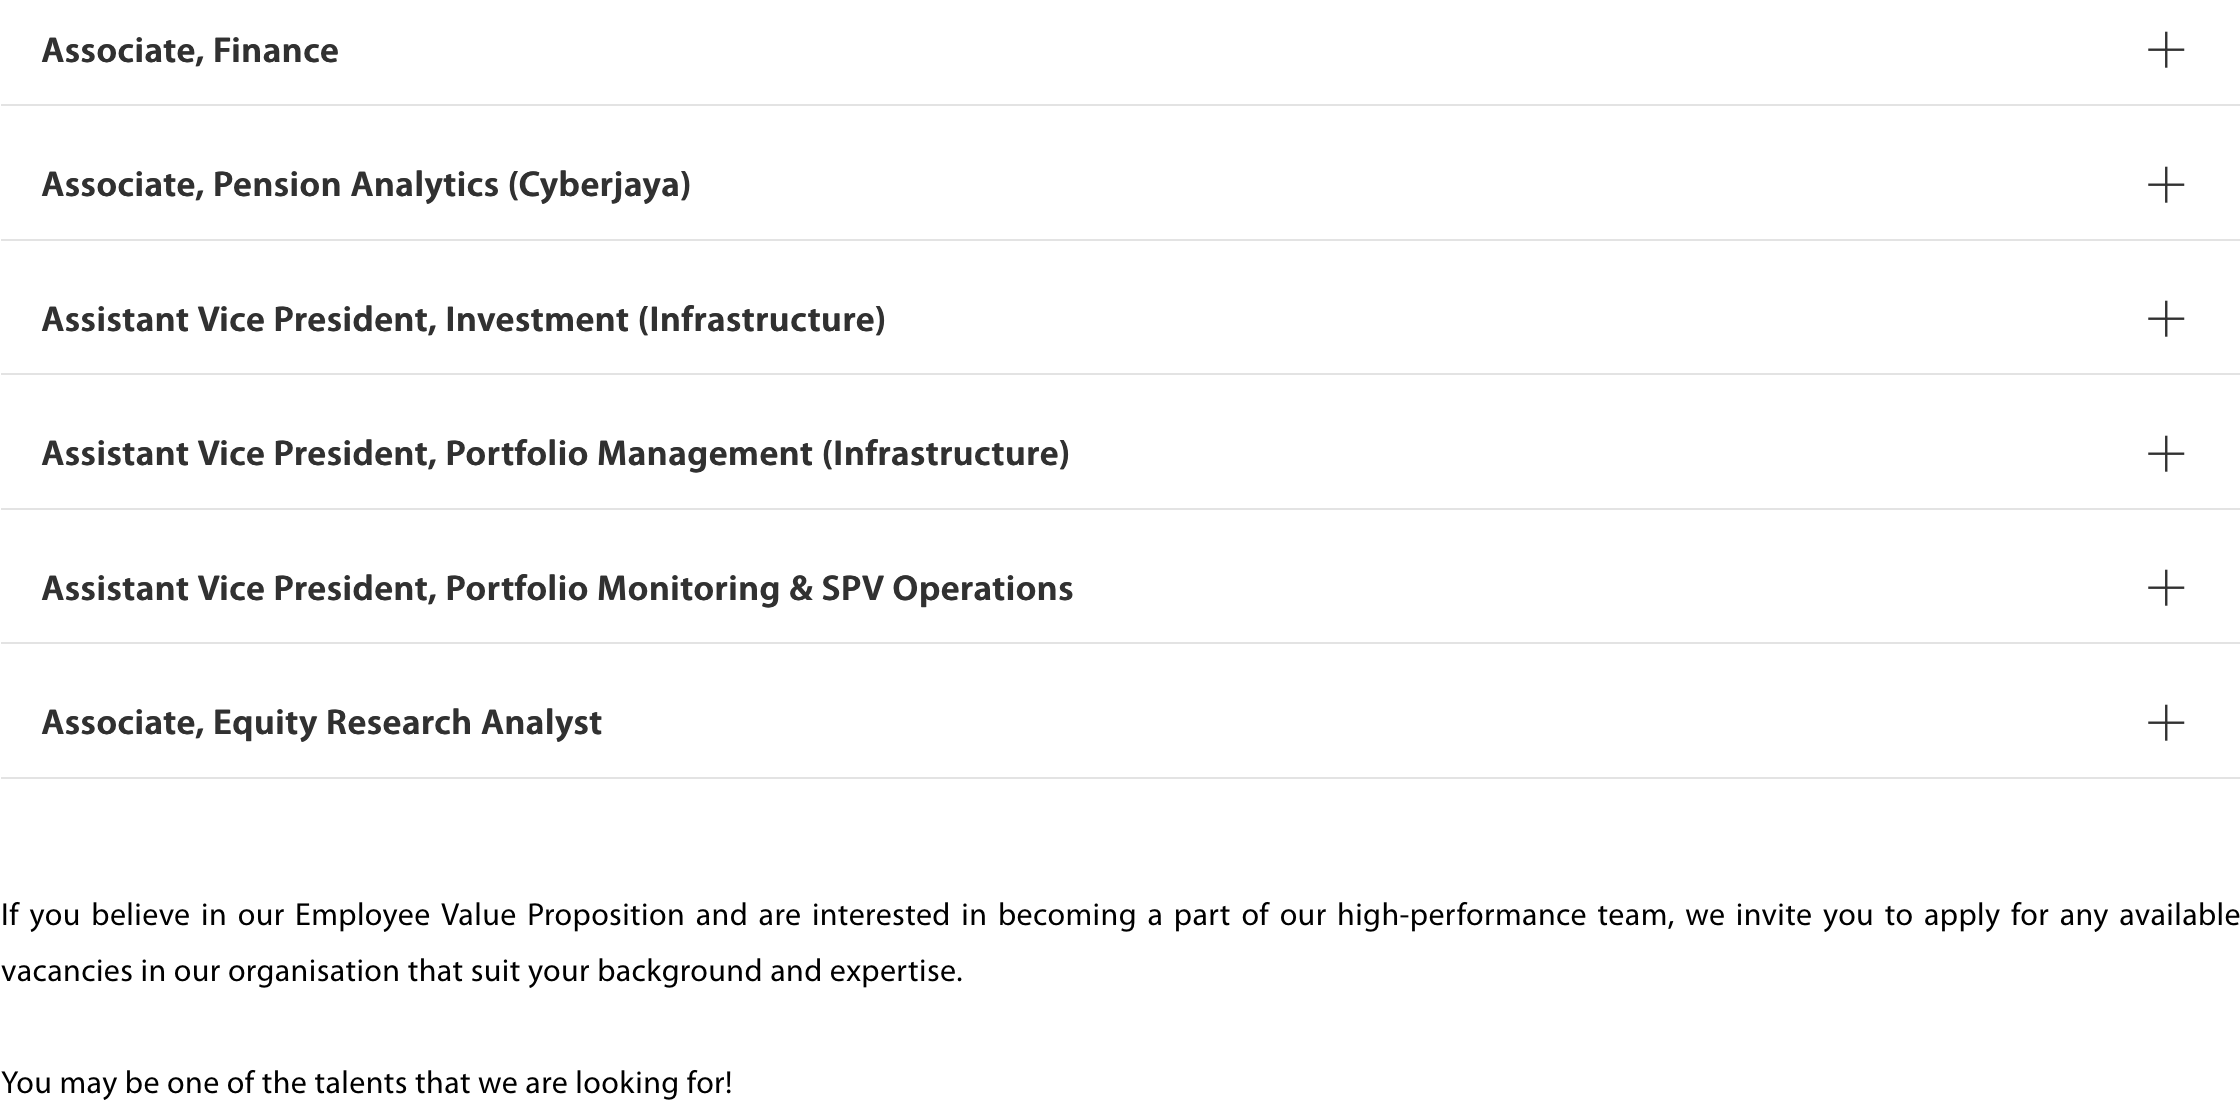The height and width of the screenshot is (1120, 2240).
Task: Click the 'high-performance team' phrase
Action: [1504, 915]
